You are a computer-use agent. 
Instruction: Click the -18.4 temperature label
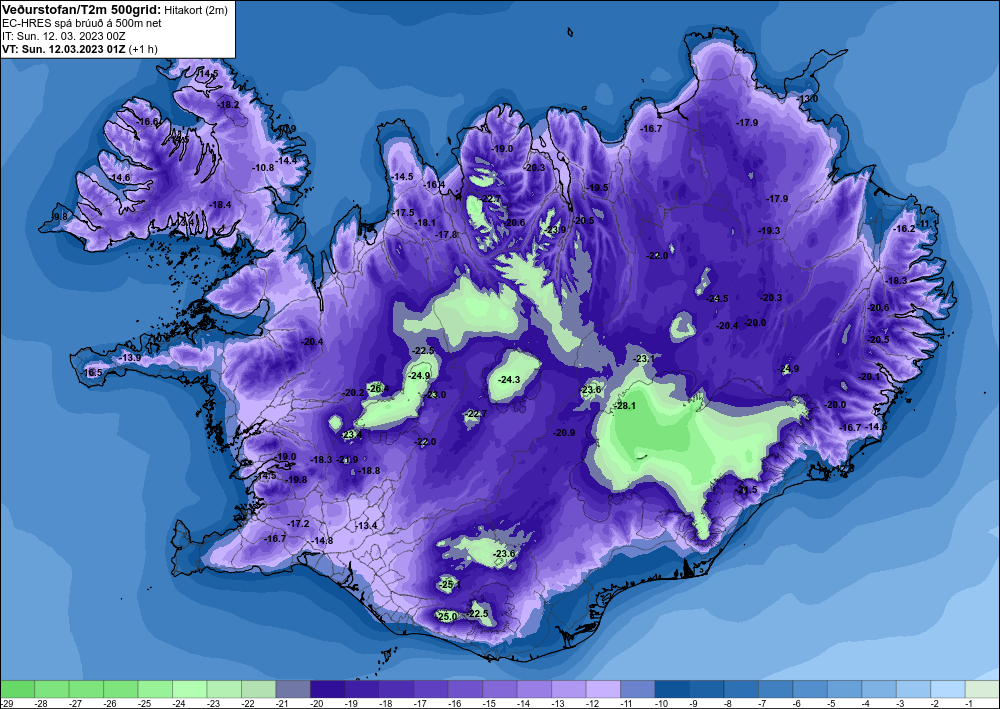point(221,205)
